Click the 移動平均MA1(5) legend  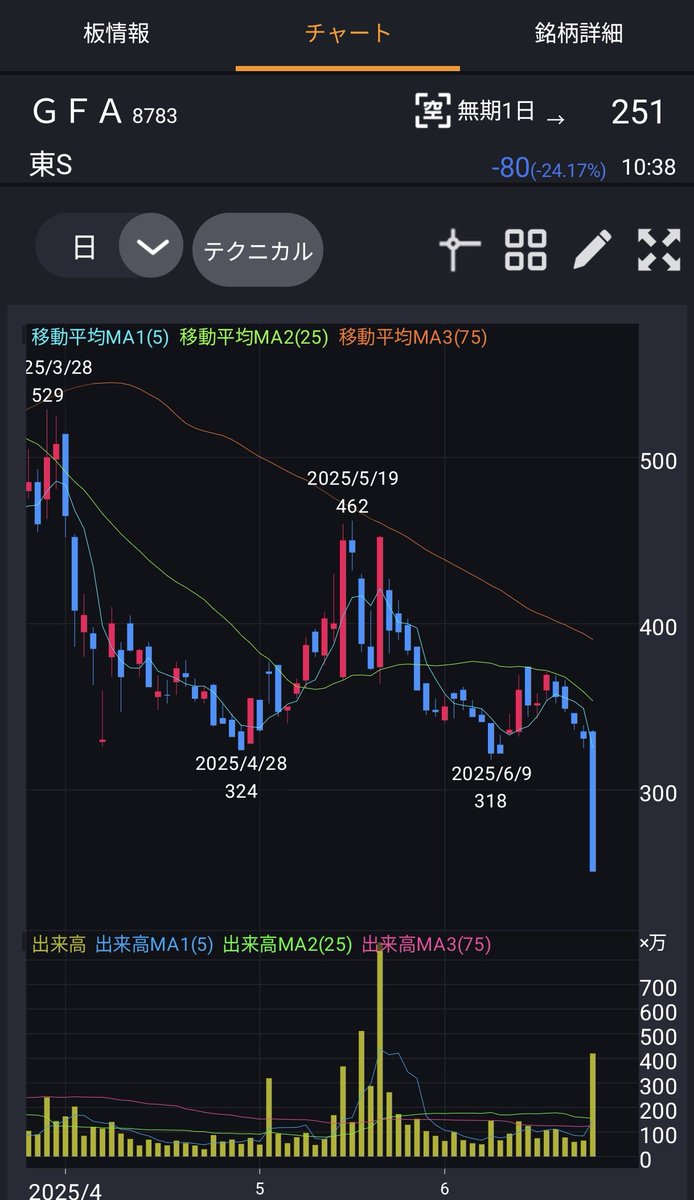pos(101,337)
